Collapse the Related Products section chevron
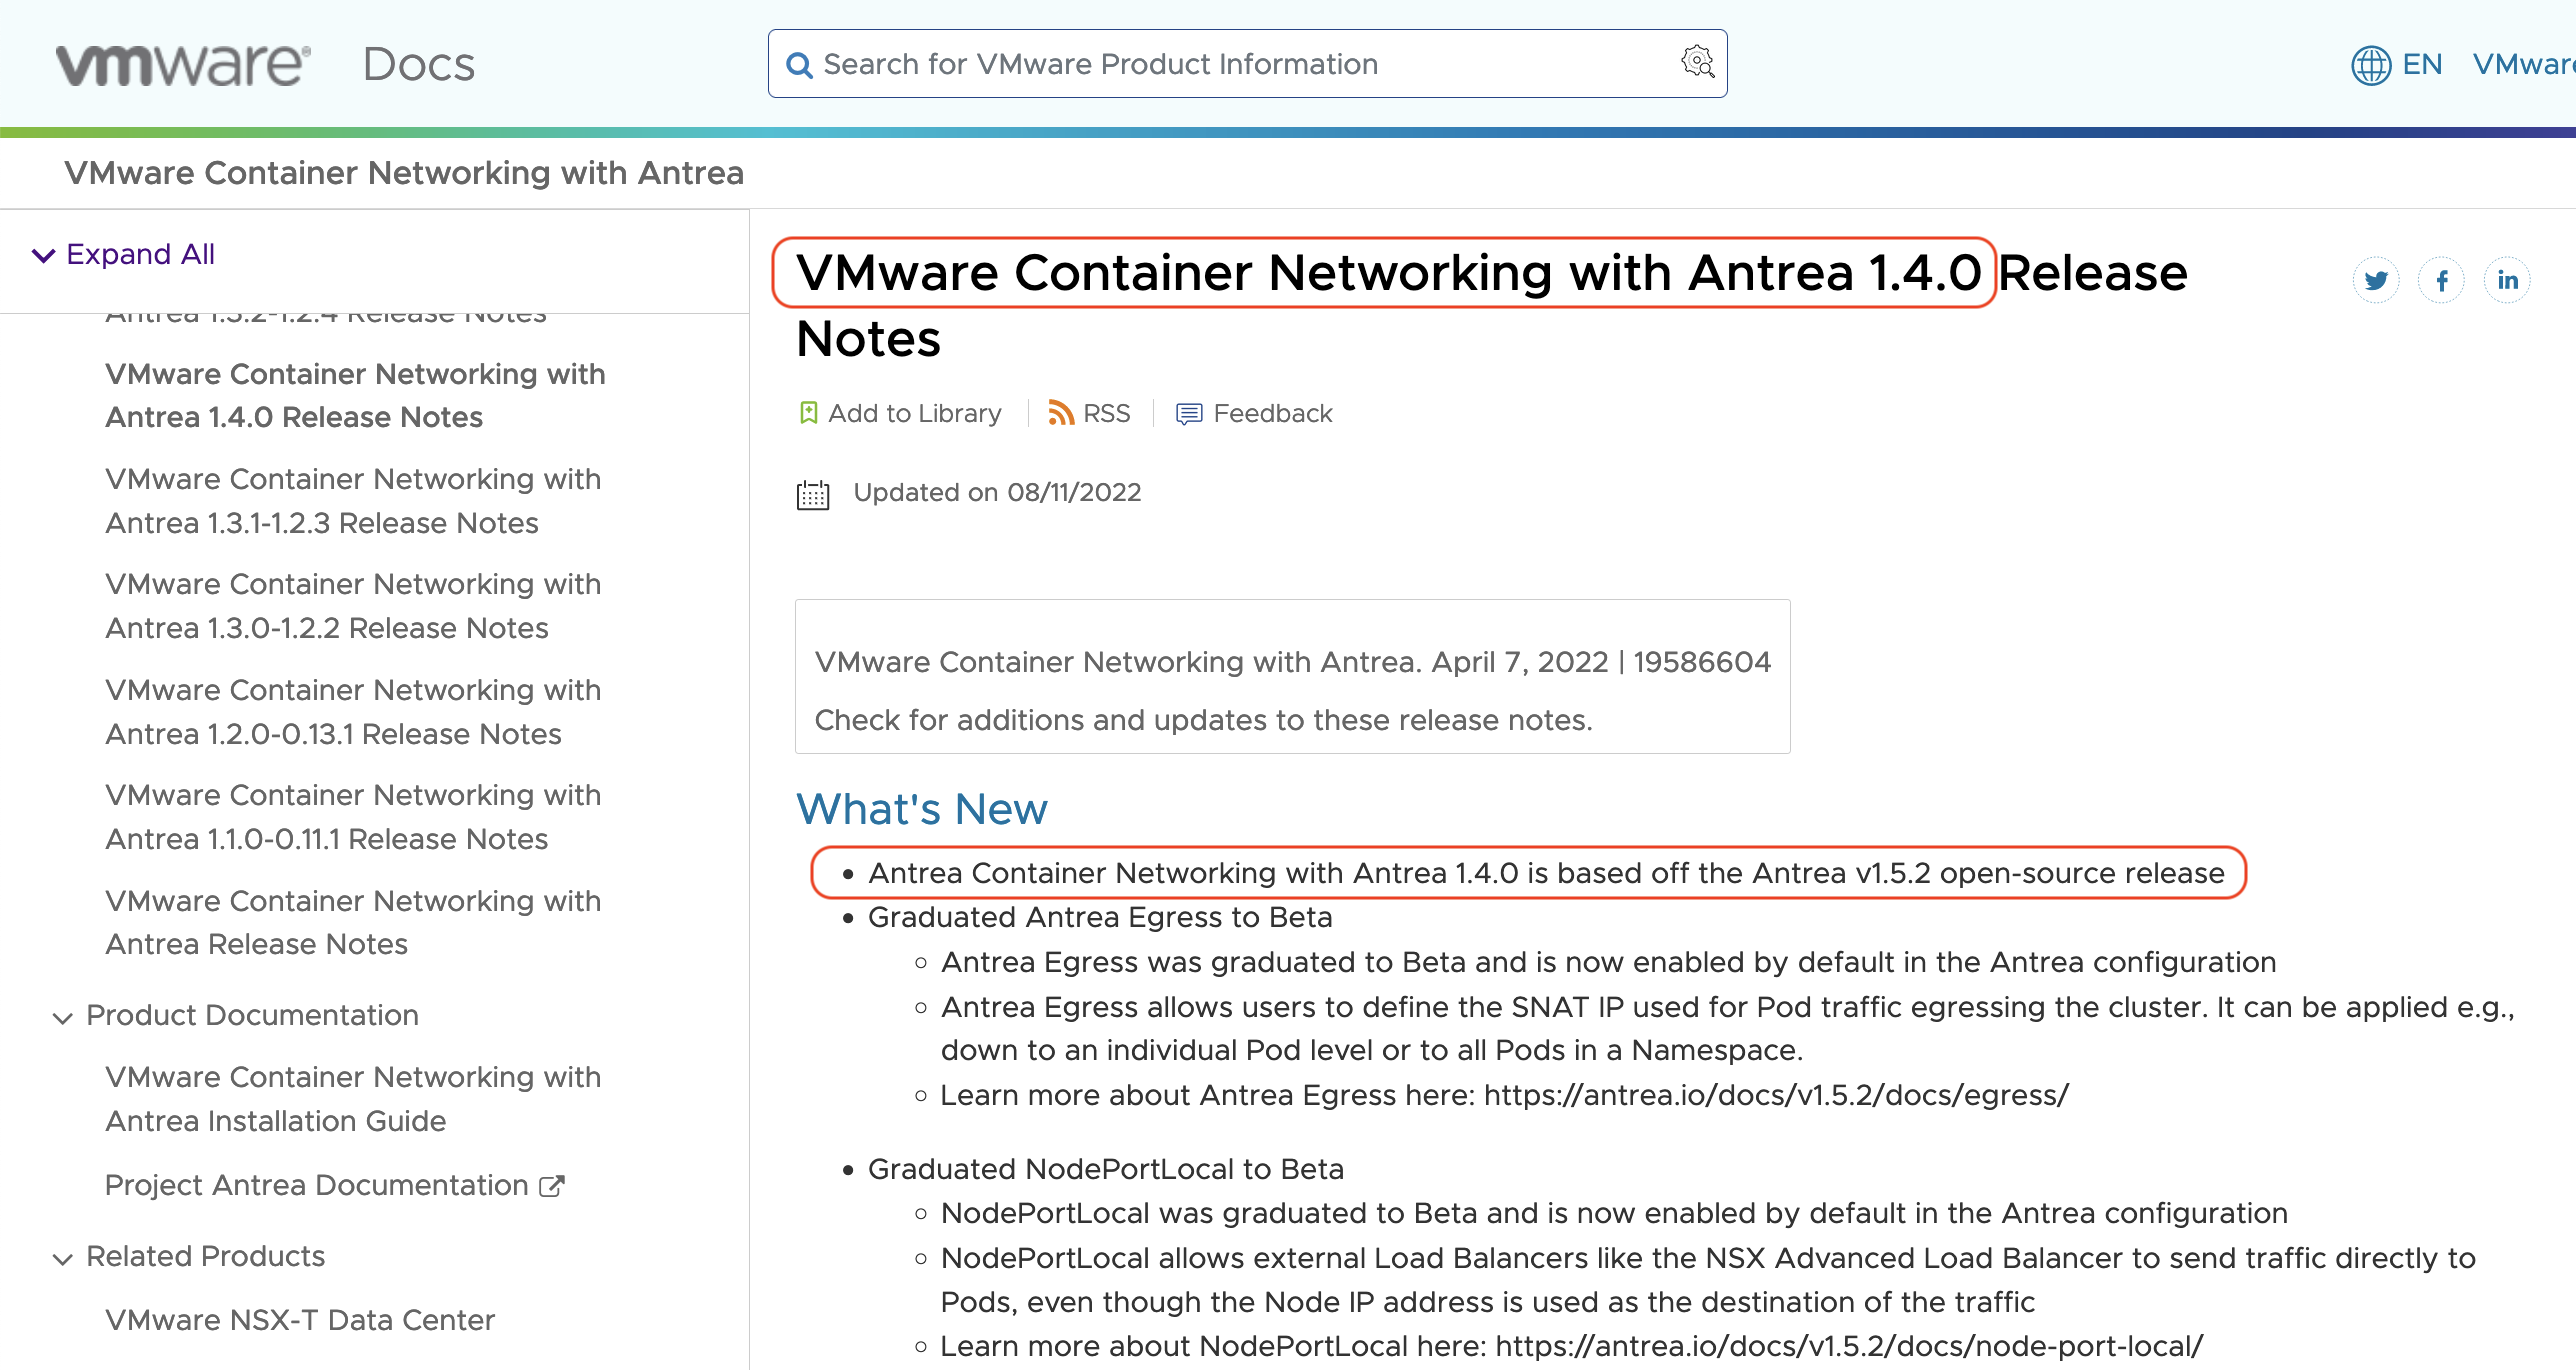 click(62, 1259)
